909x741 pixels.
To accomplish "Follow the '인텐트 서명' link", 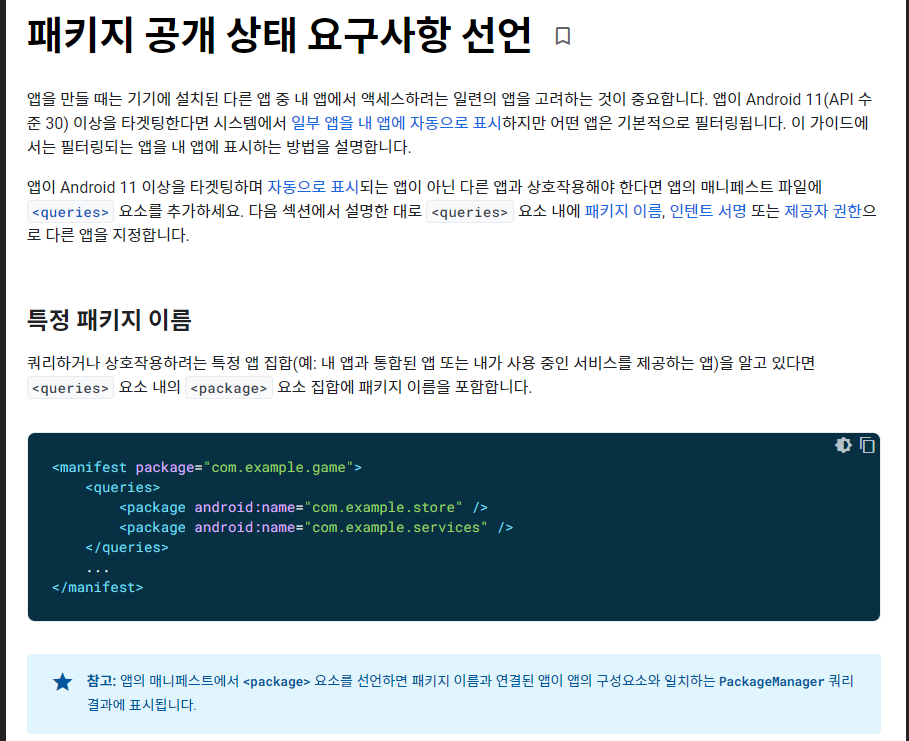I will point(708,210).
